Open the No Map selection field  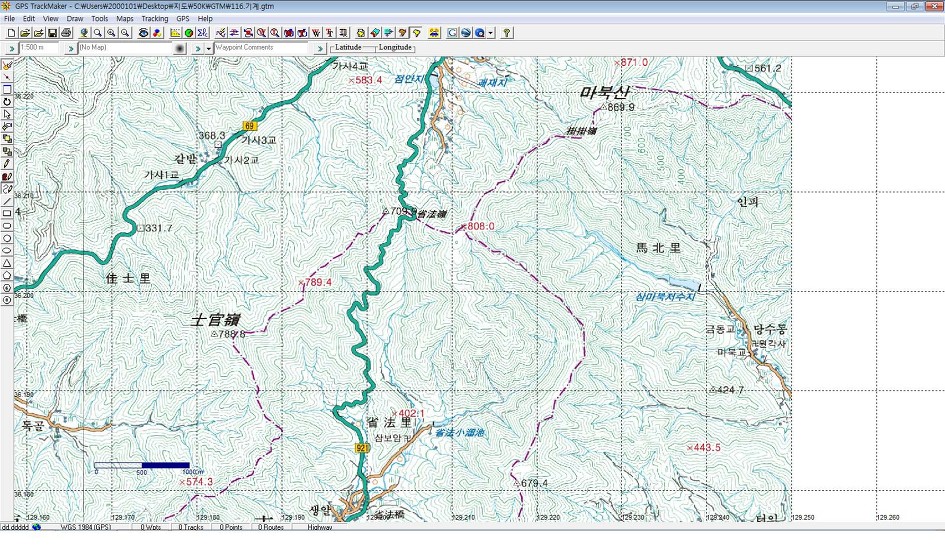click(x=125, y=48)
